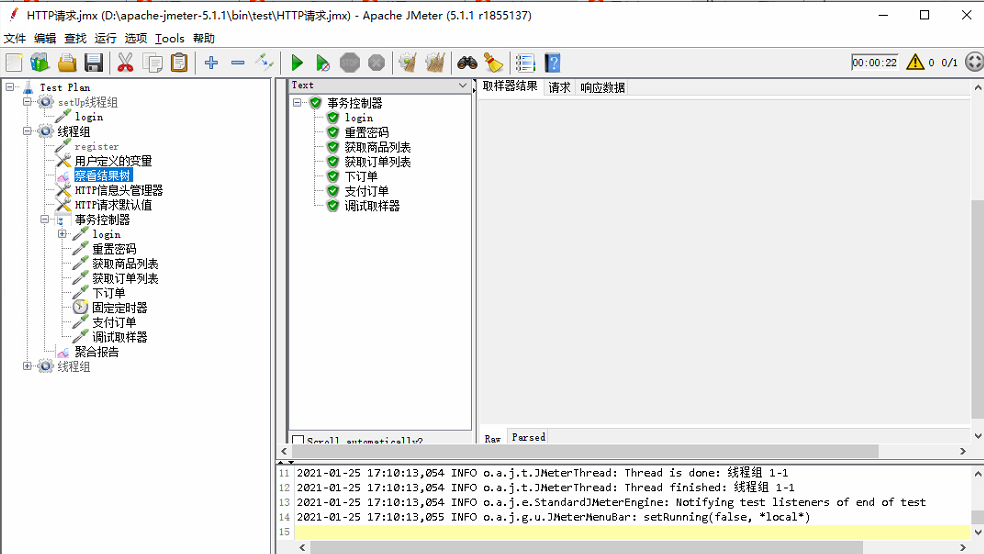Image resolution: width=984 pixels, height=554 pixels.
Task: Open the 运行 menu
Action: tap(105, 38)
